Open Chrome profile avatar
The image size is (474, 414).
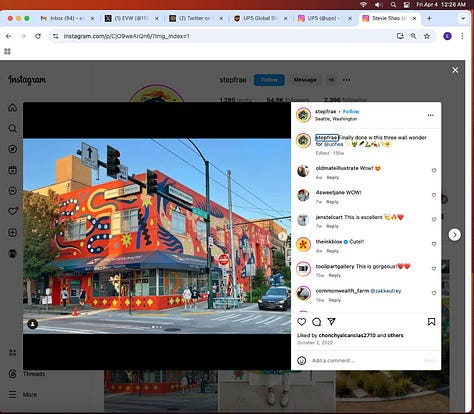(x=447, y=36)
